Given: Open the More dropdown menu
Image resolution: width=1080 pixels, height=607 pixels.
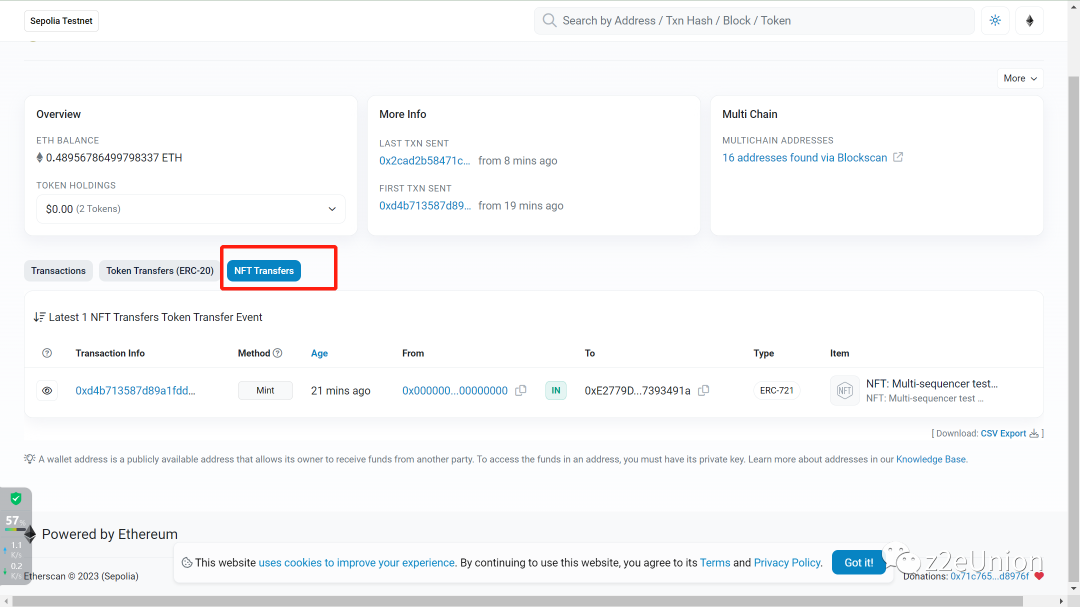Looking at the screenshot, I should tap(1020, 78).
